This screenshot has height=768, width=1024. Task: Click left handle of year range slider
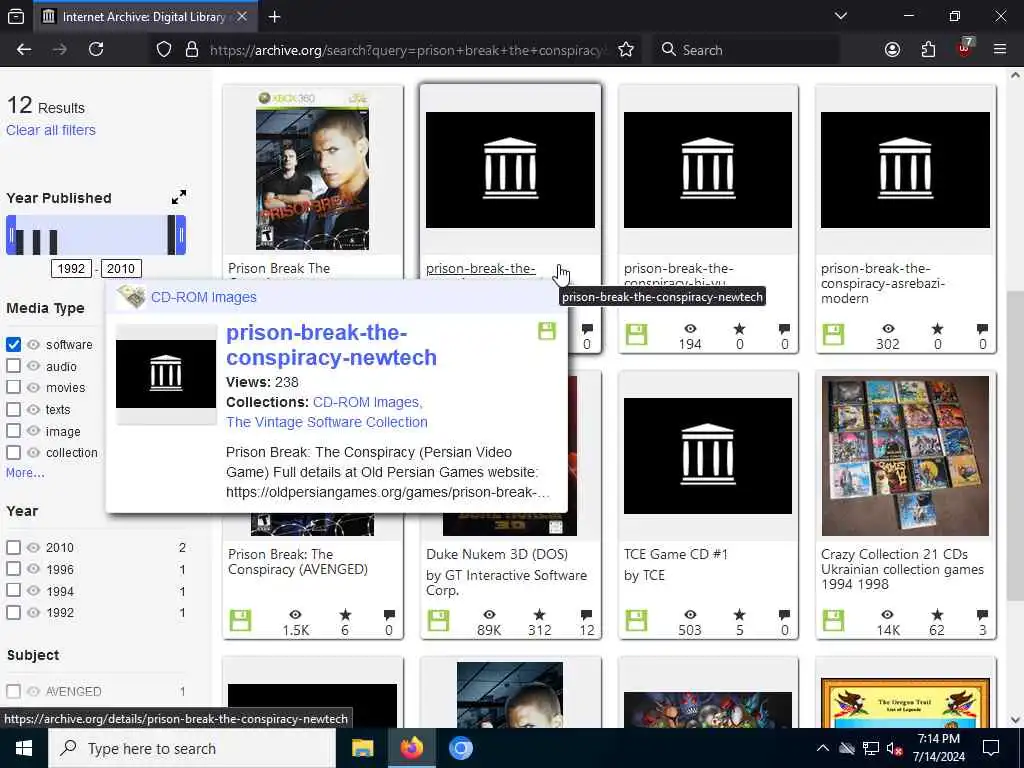click(11, 235)
